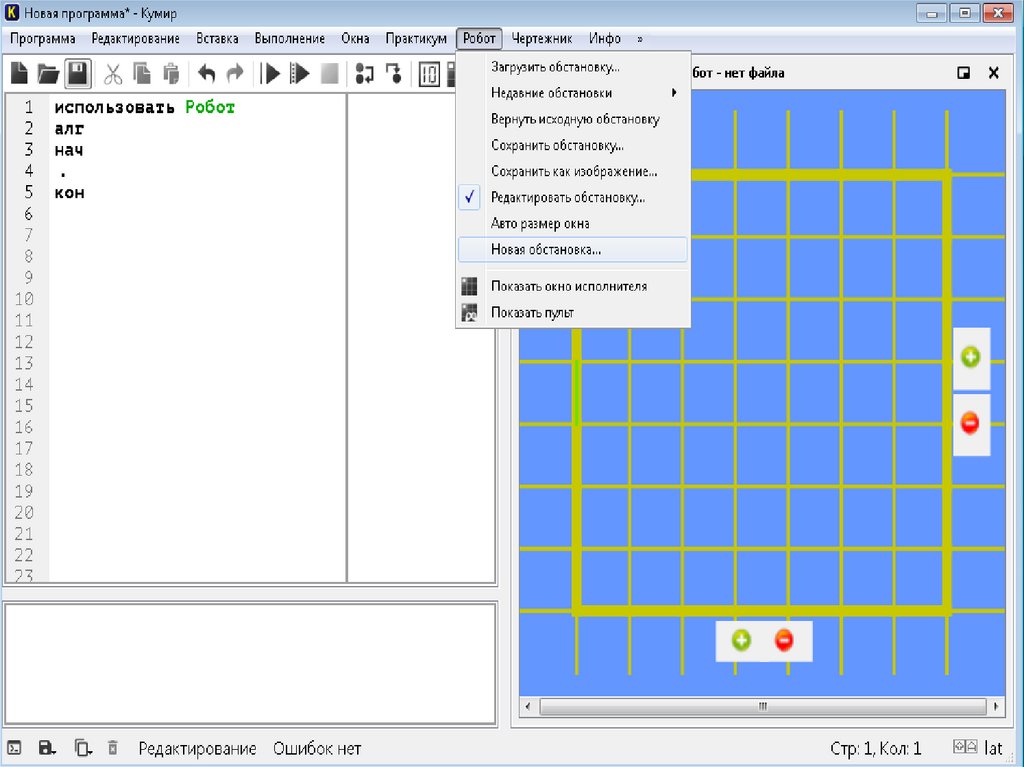Click the Undo arrow in toolbar
Image resolution: width=1024 pixels, height=767 pixels.
(x=206, y=73)
